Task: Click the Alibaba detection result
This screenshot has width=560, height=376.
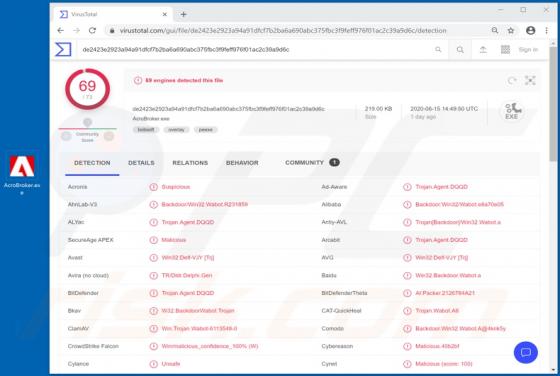Action: (459, 205)
